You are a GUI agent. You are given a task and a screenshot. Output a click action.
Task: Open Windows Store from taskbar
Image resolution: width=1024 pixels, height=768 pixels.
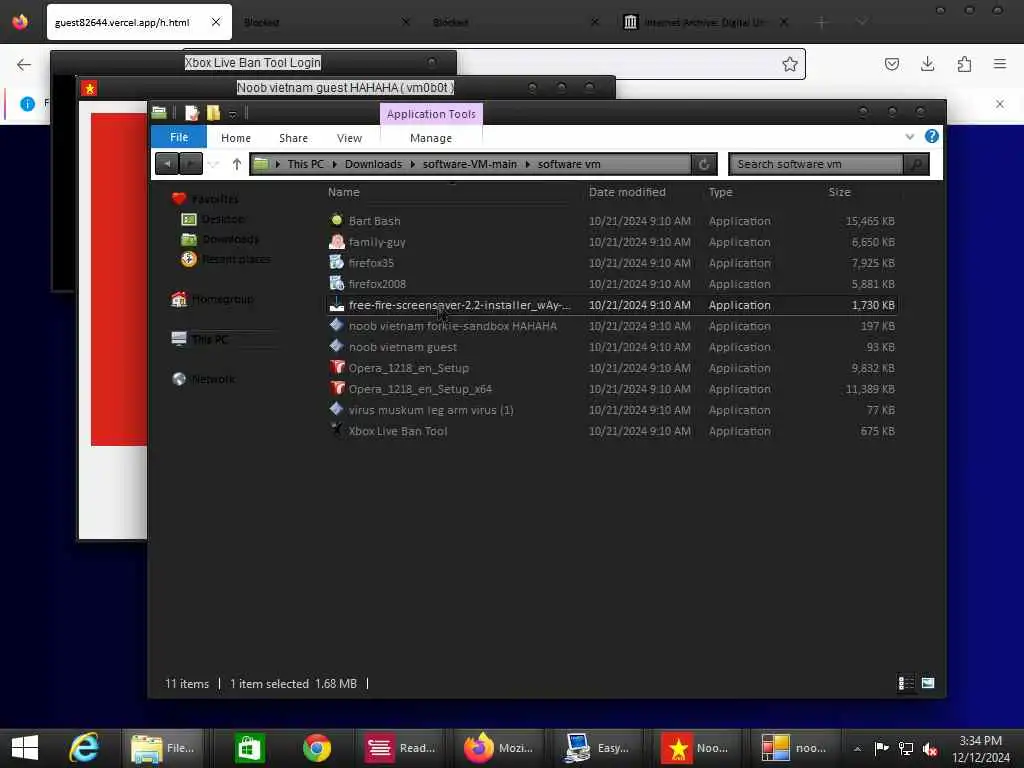249,748
